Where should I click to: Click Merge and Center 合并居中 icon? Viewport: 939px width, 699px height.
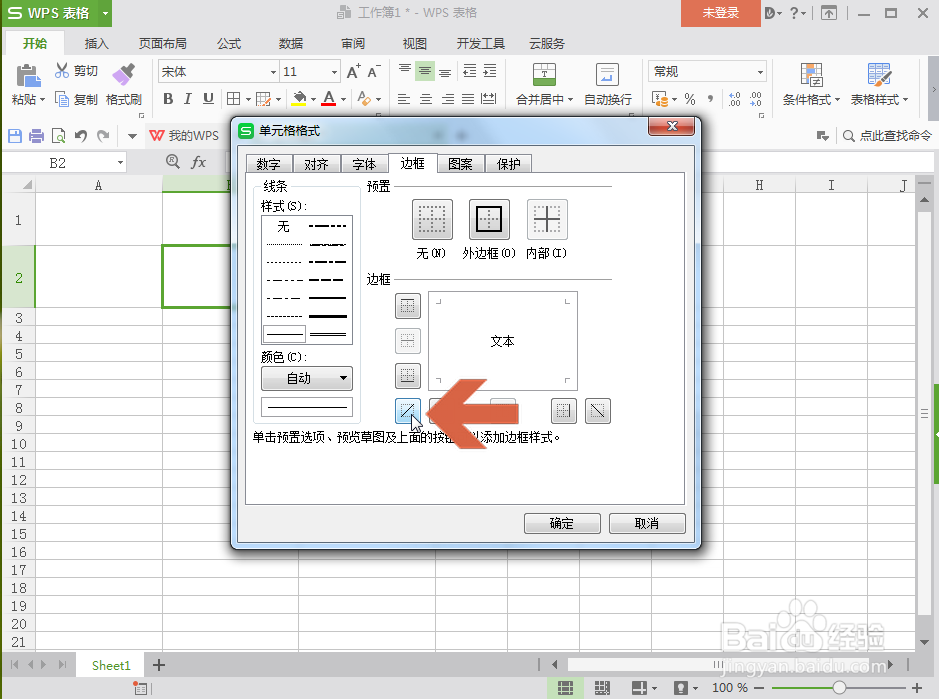tap(544, 75)
